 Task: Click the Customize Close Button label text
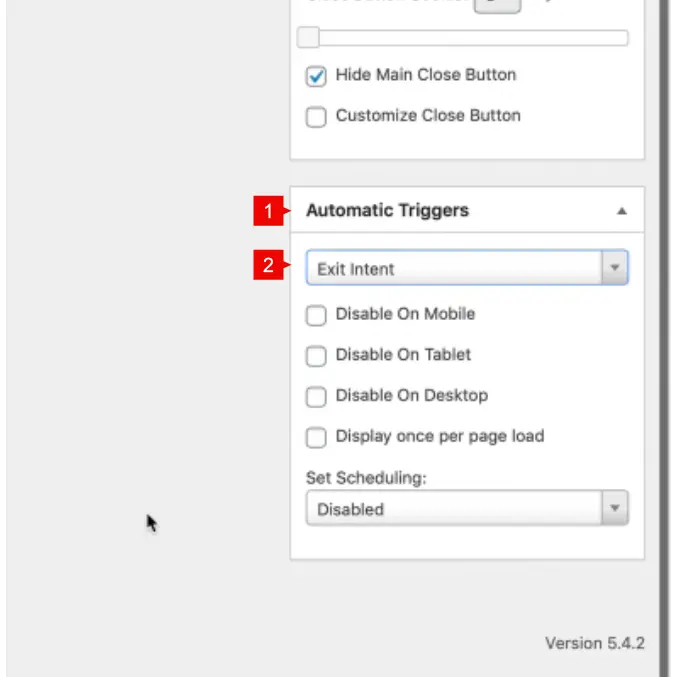click(428, 115)
